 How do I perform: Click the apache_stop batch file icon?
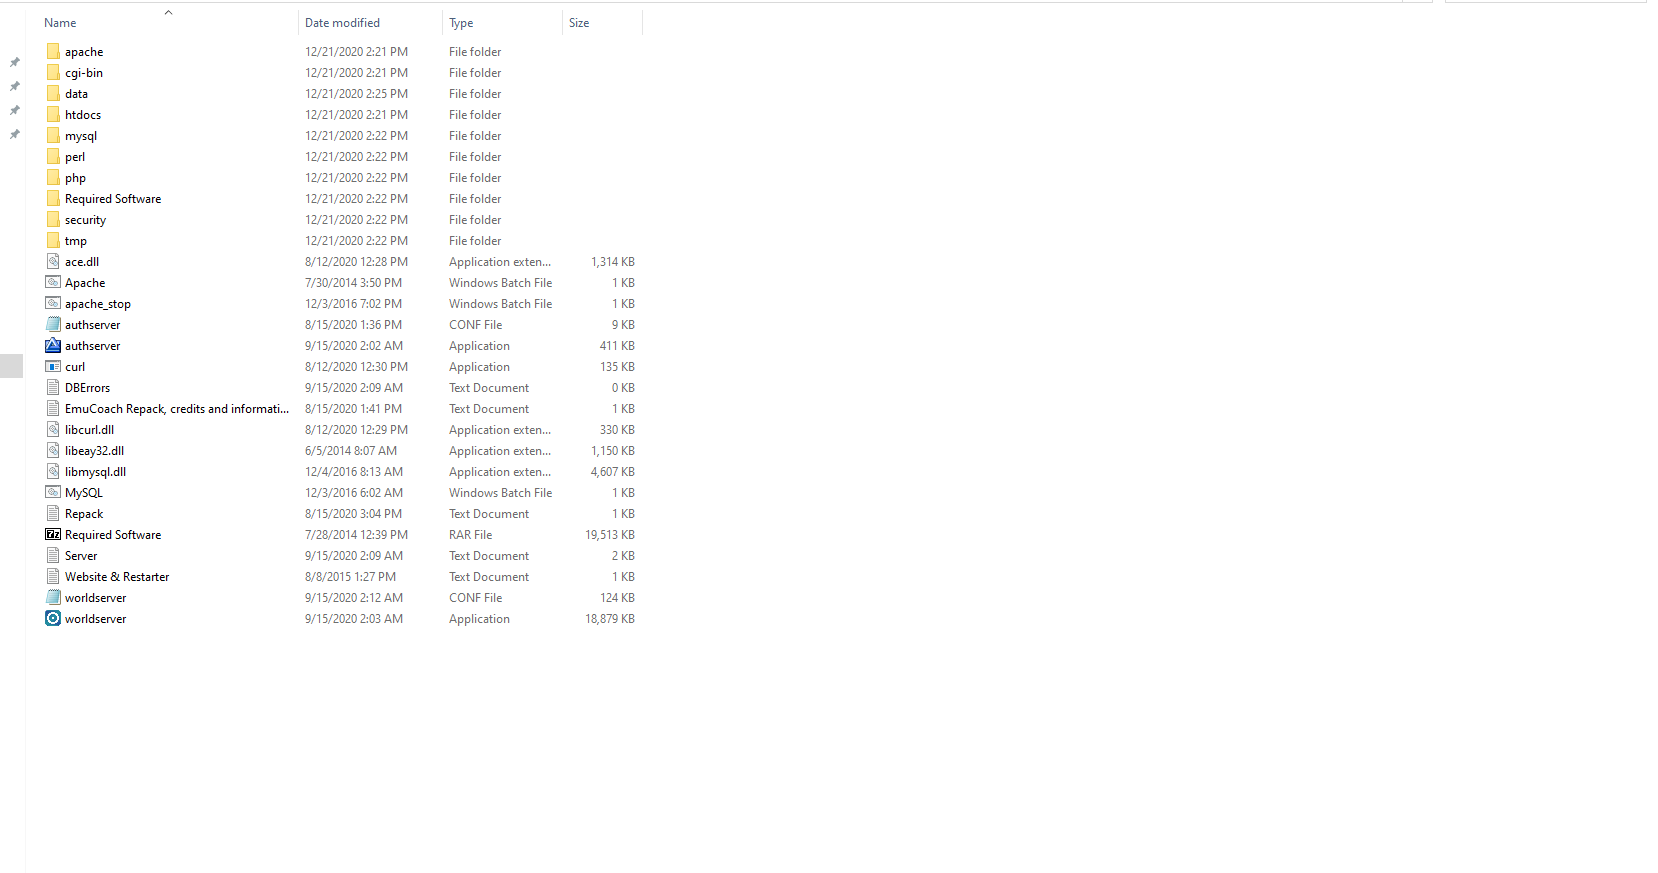[53, 303]
